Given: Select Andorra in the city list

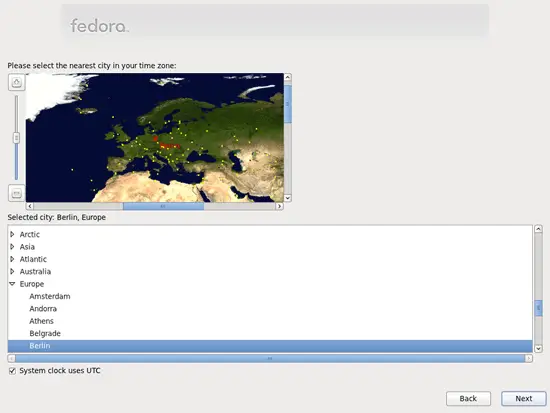Looking at the screenshot, I should tap(270, 309).
